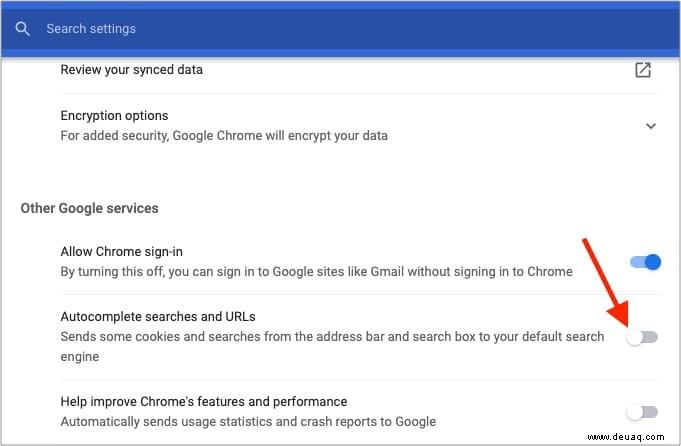Click Help improve Chrome's features and performance
This screenshot has width=681, height=446.
coord(204,402)
